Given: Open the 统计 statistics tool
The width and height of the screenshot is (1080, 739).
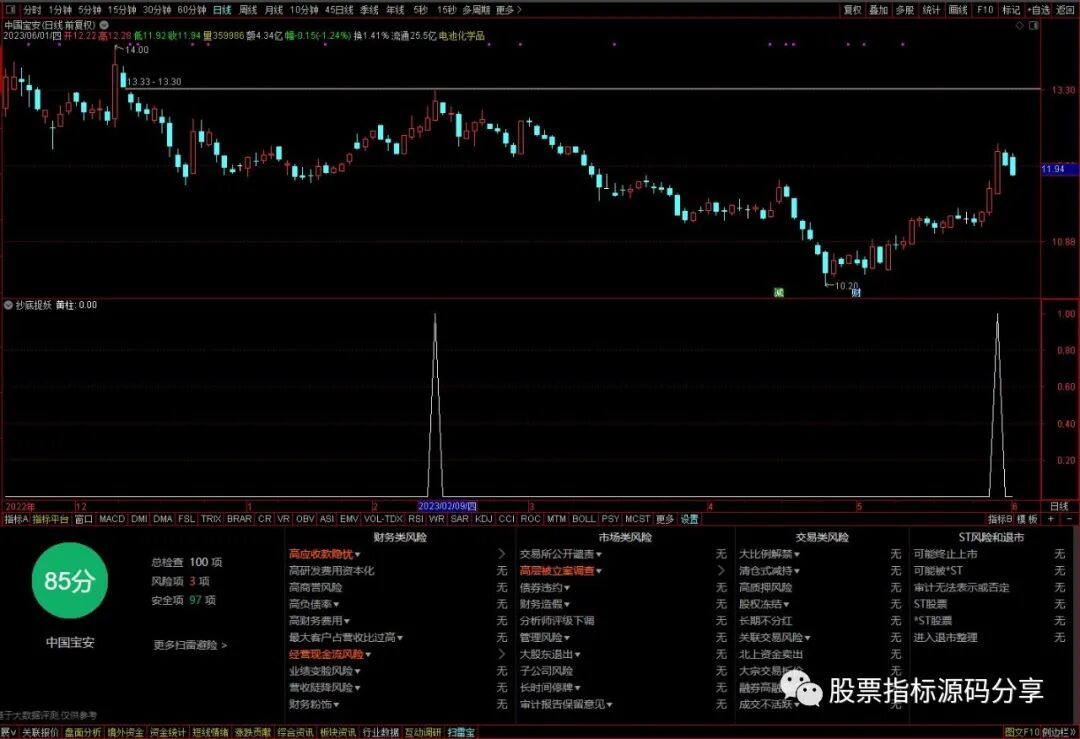Looking at the screenshot, I should [931, 10].
